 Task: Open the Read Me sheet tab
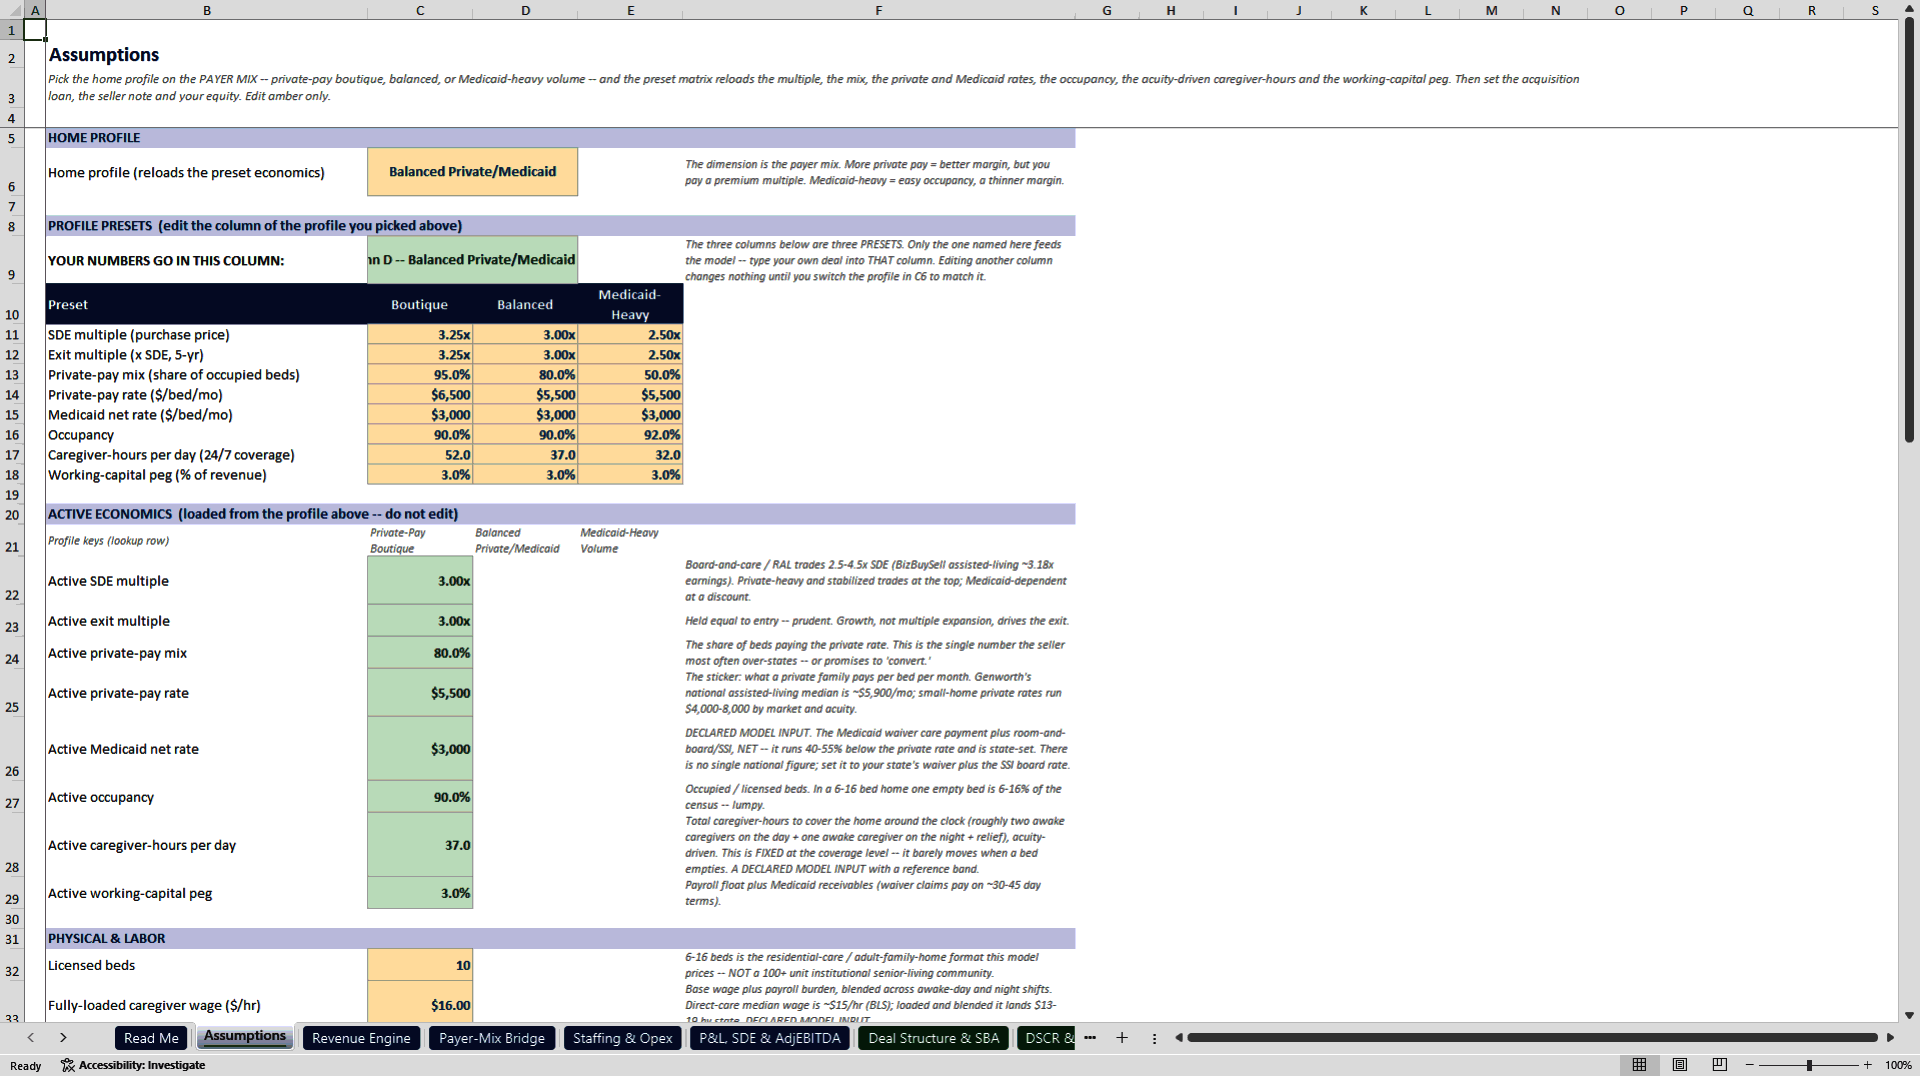click(151, 1038)
